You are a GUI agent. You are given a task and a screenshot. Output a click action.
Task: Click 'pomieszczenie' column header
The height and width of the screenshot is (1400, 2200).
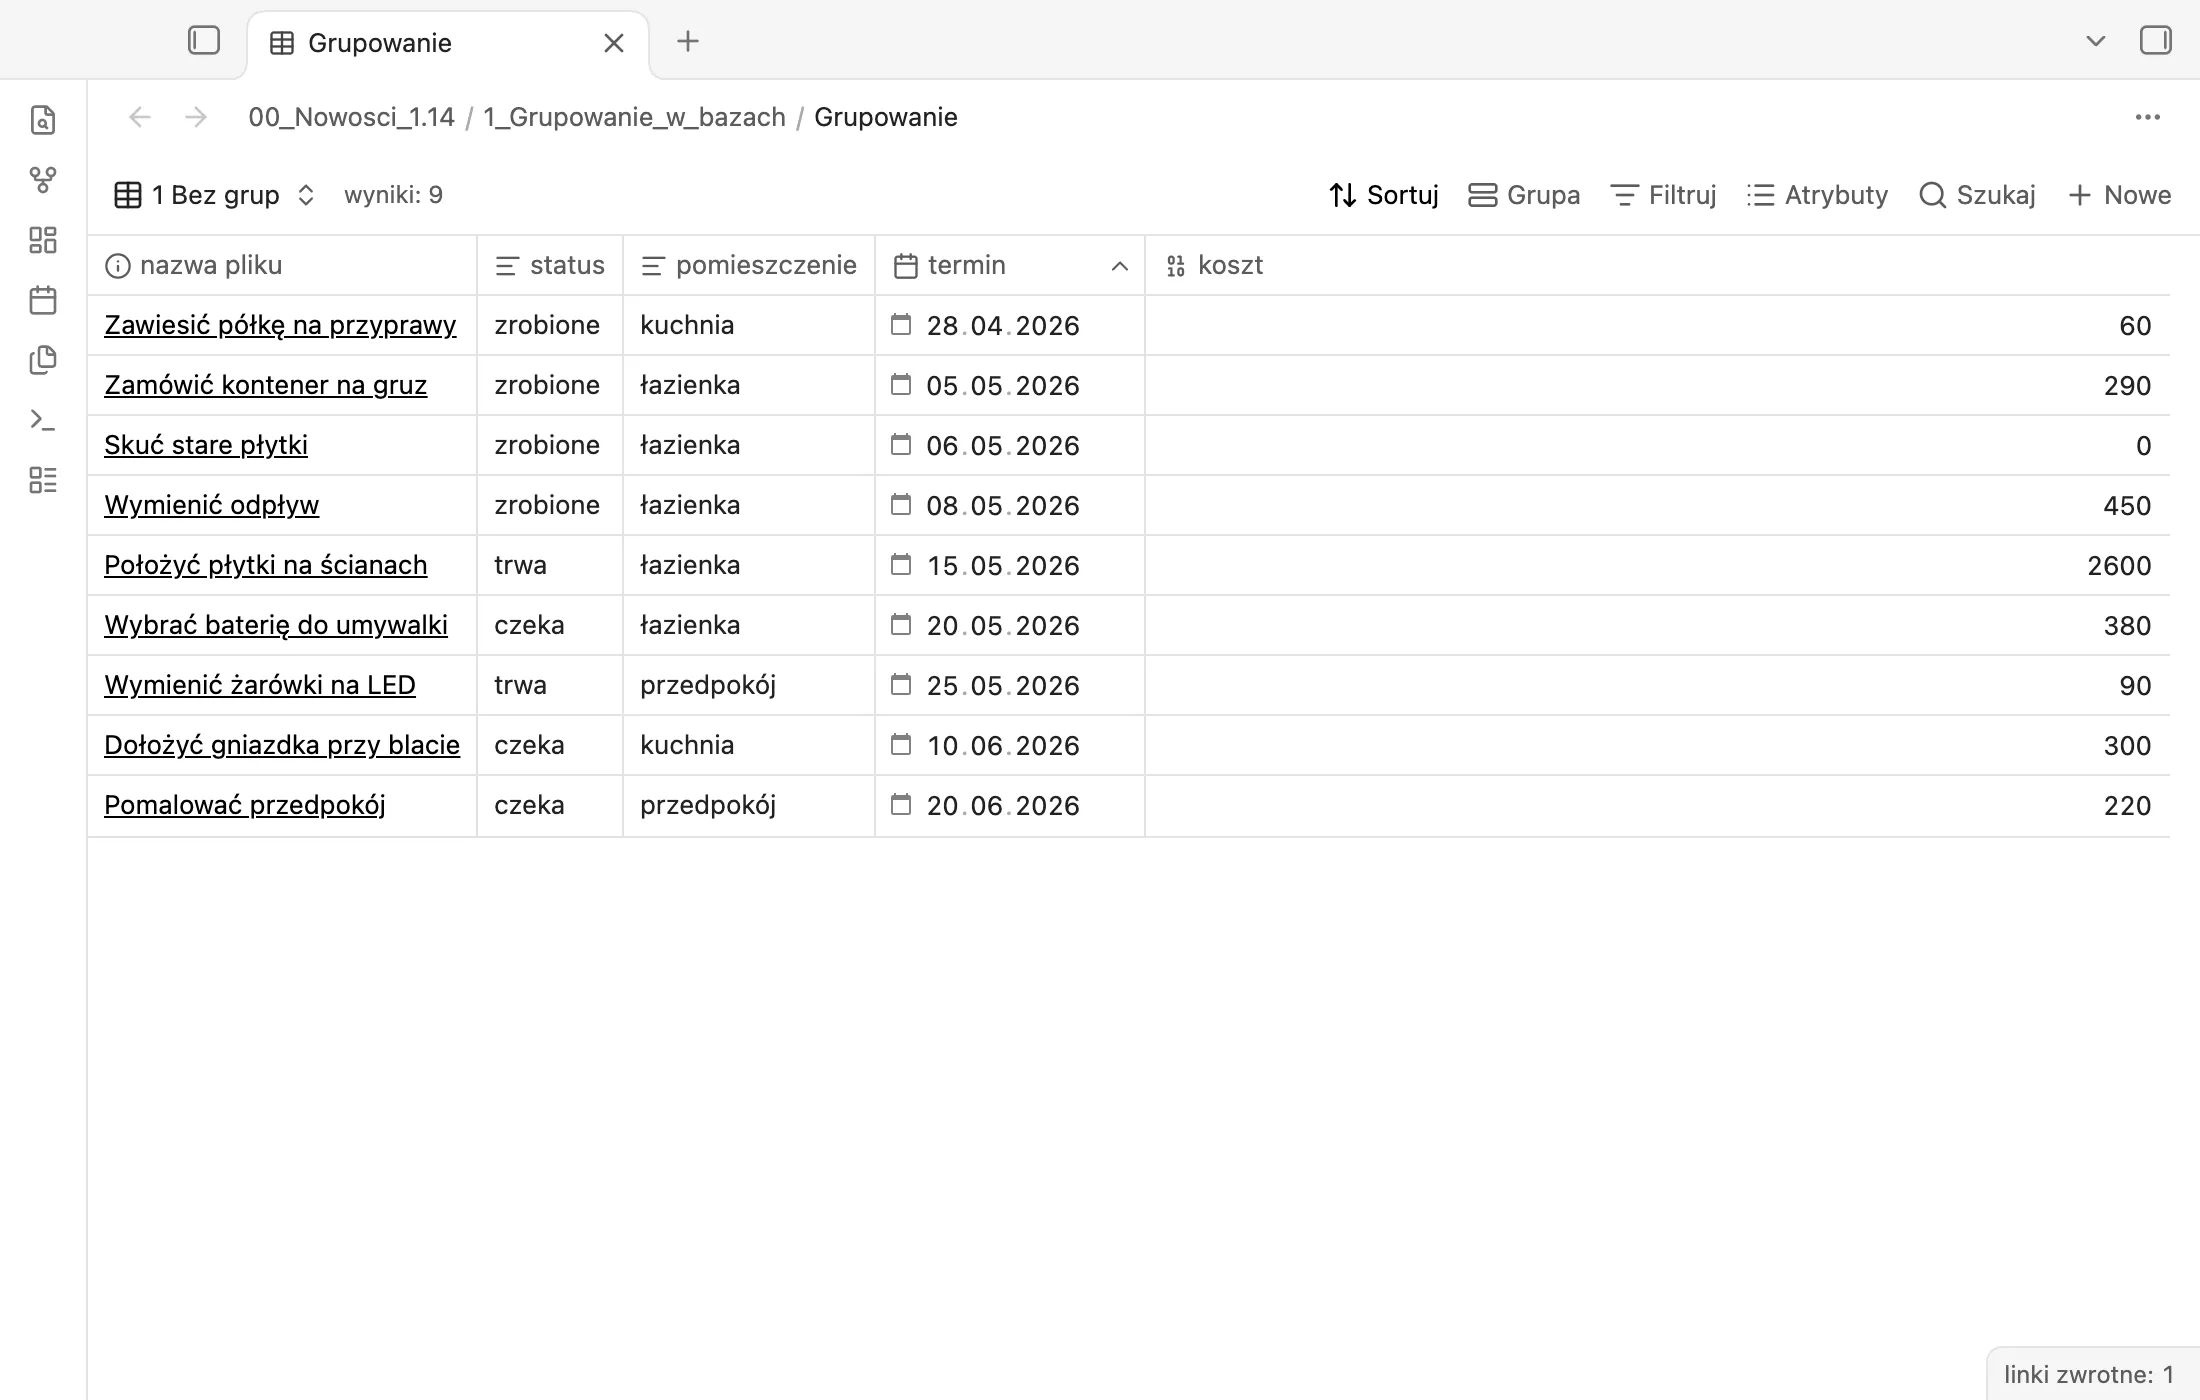pyautogui.click(x=749, y=265)
